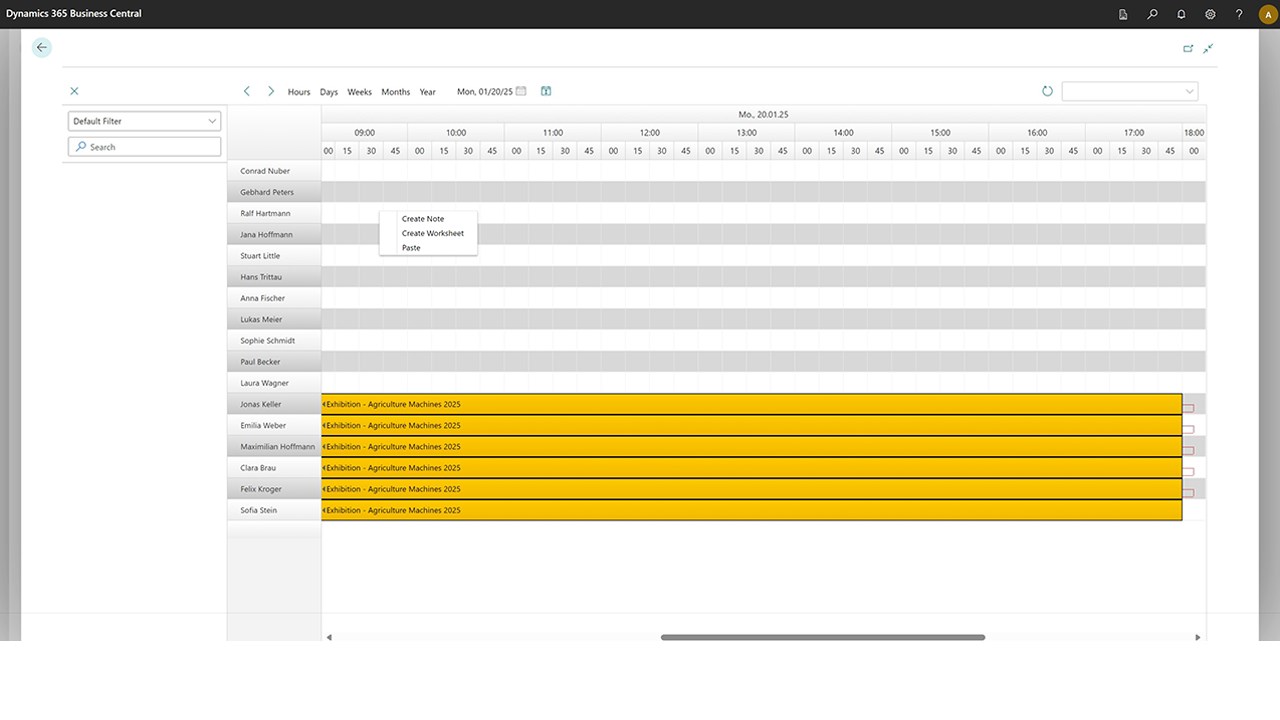The width and height of the screenshot is (1280, 720).
Task: Check the box beside Clara Brau's exhibition bar
Action: [x=1187, y=470]
